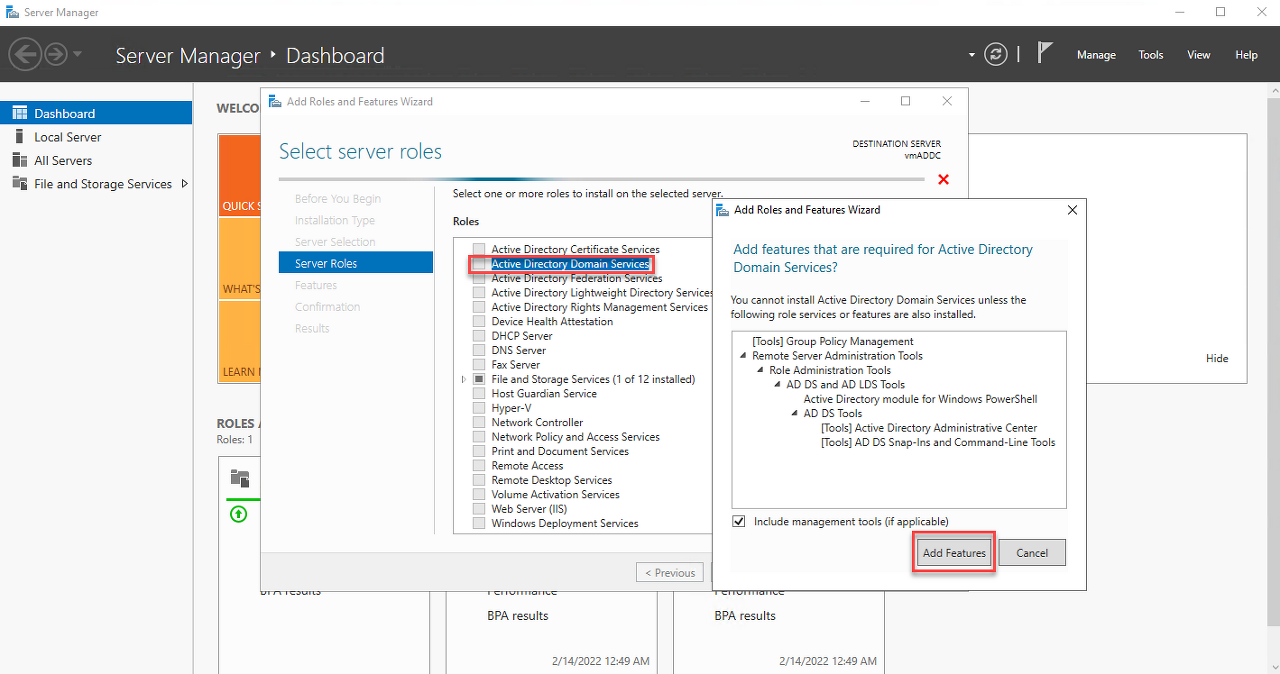This screenshot has height=674, width=1280.
Task: Open the navigation history dropdown arrow
Action: [x=78, y=55]
